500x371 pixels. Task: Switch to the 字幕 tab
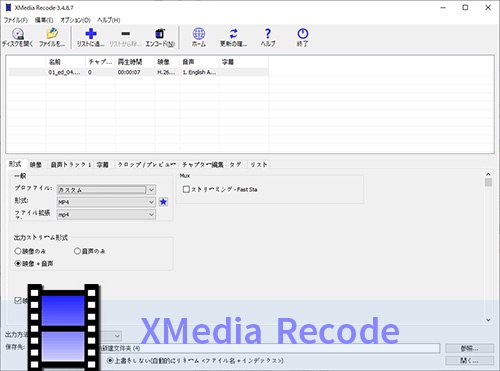point(103,164)
